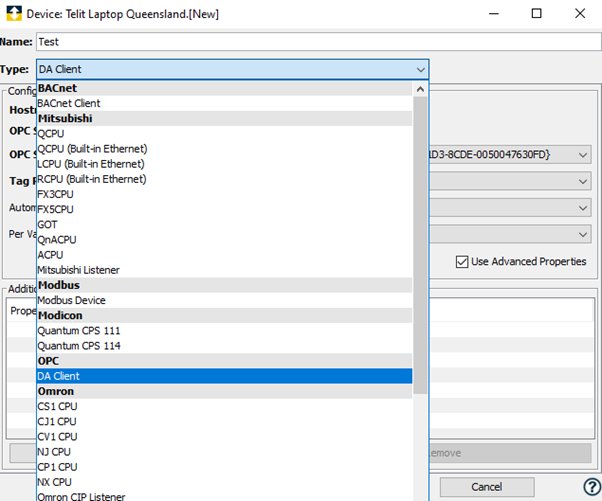Select FX5CPU device type
This screenshot has width=602, height=501.
click(225, 210)
